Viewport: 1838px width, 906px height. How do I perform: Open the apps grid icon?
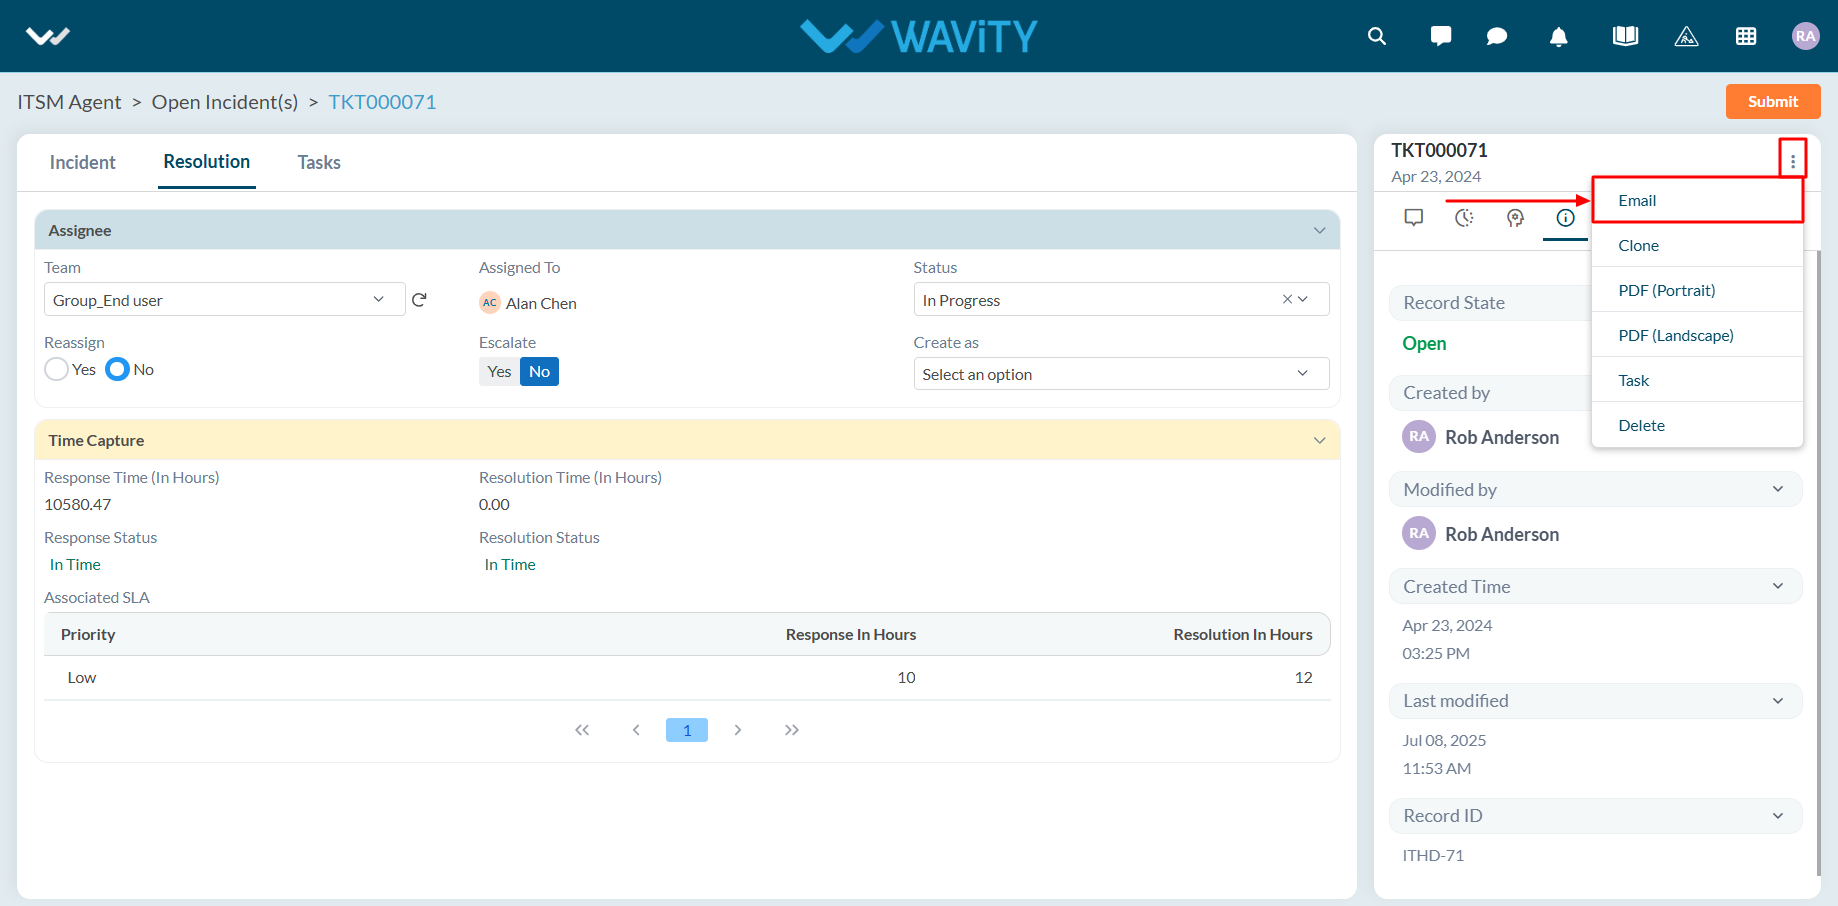pos(1746,36)
